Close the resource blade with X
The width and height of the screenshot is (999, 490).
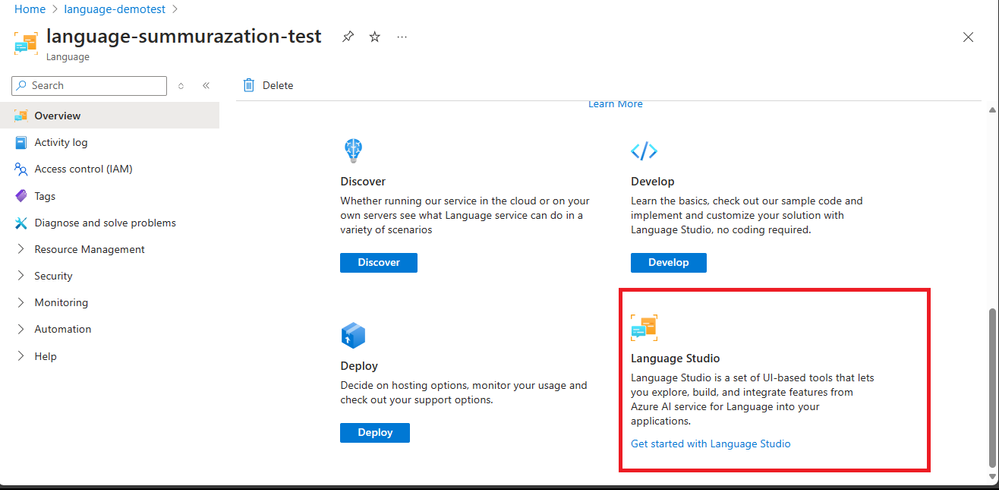pyautogui.click(x=968, y=37)
